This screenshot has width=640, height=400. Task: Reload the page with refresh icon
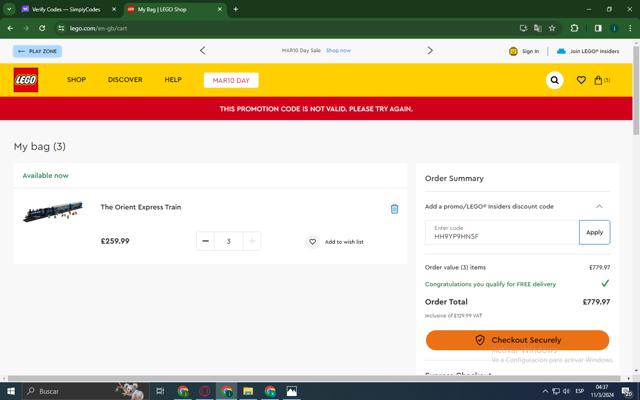(42, 28)
